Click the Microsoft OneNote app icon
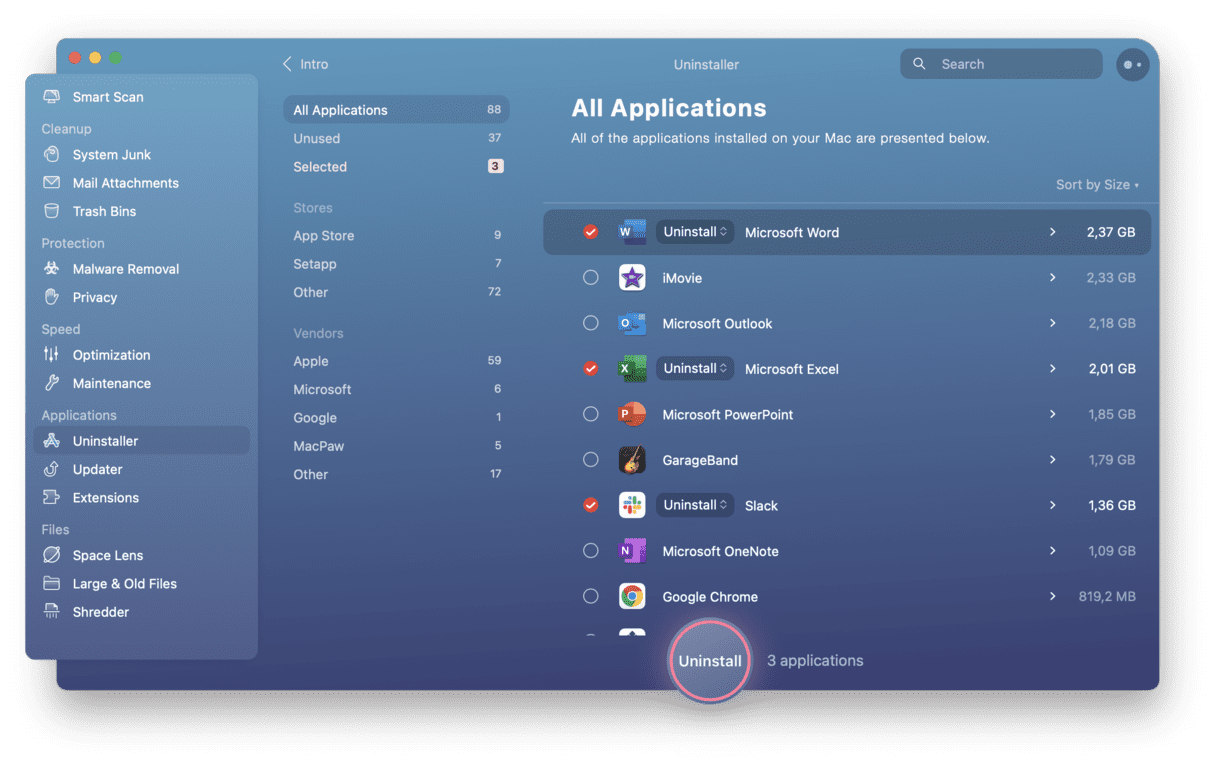Screen dimensions: 1216x765 (x=632, y=551)
